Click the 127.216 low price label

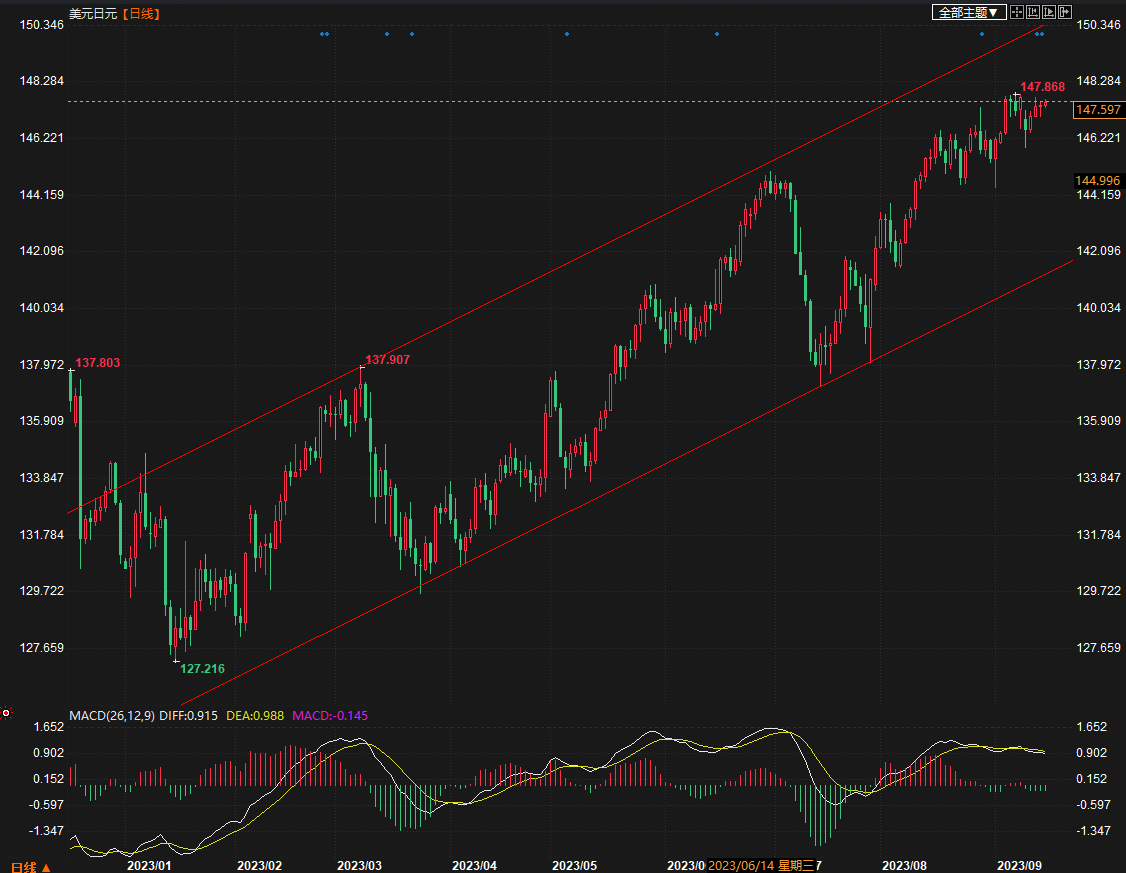point(202,668)
